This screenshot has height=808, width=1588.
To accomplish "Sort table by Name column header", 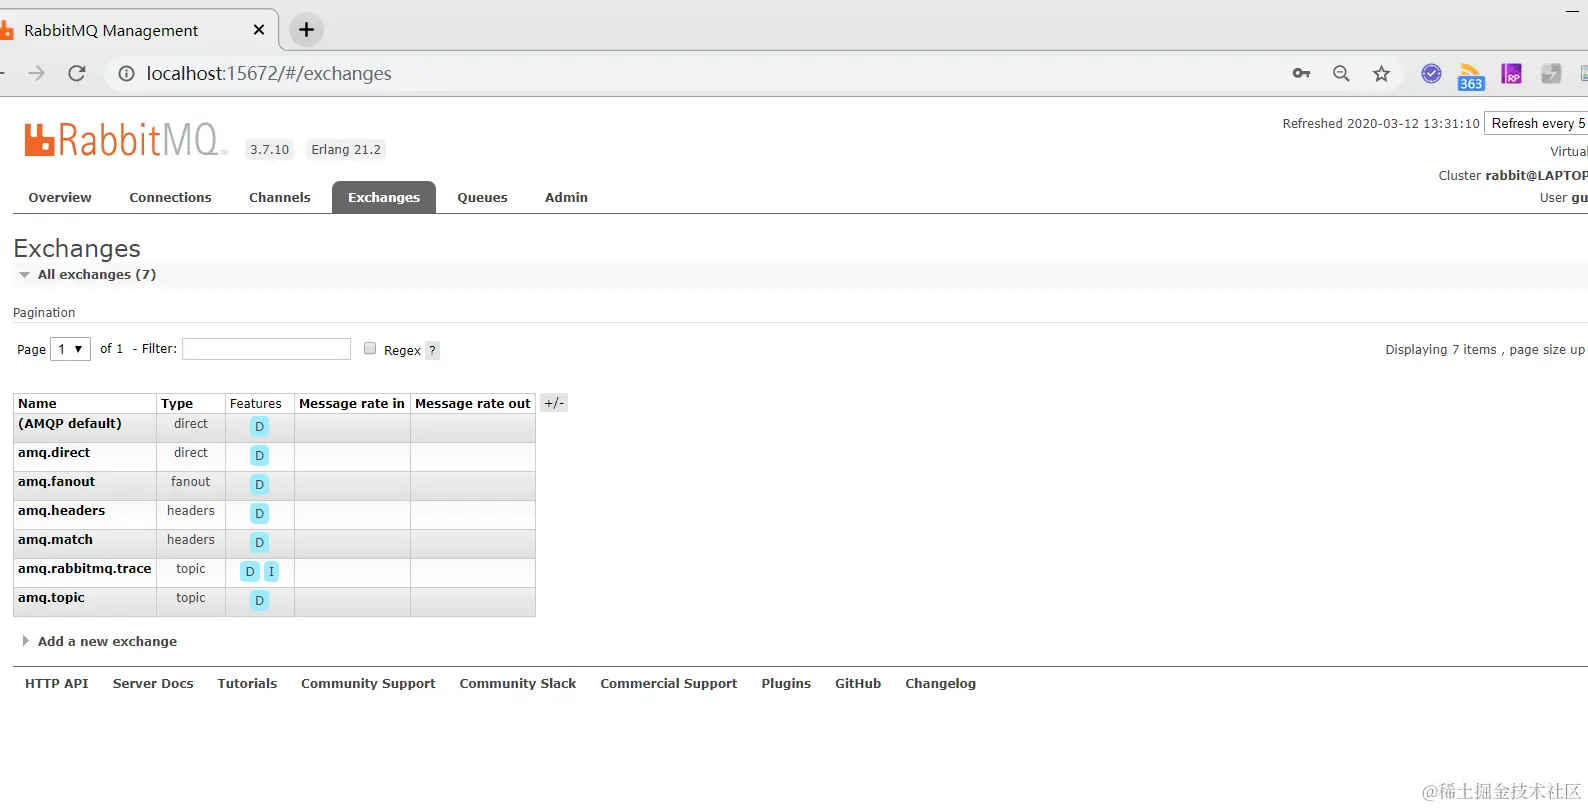I will click(37, 403).
